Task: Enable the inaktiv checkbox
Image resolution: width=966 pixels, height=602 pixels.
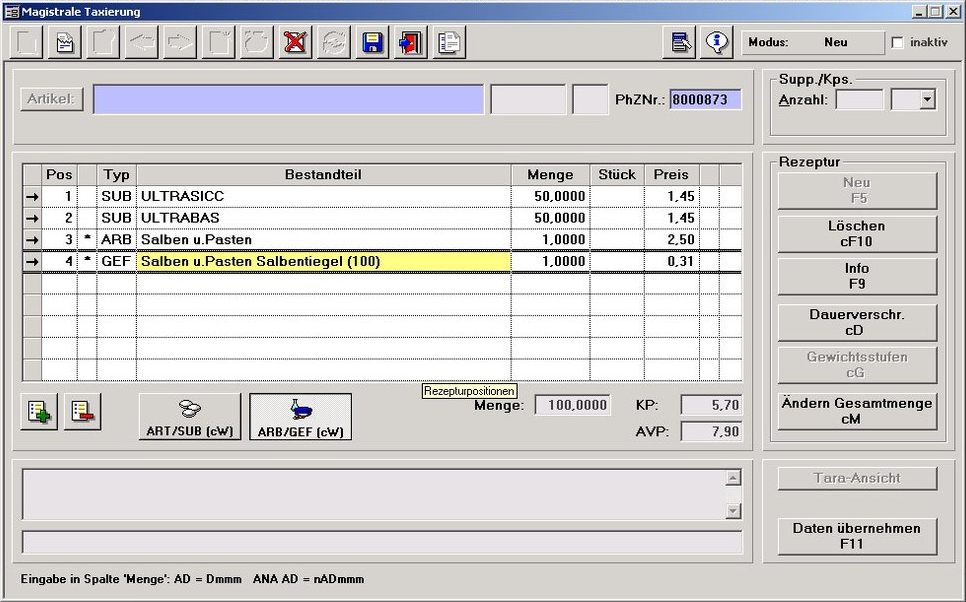Action: (897, 43)
